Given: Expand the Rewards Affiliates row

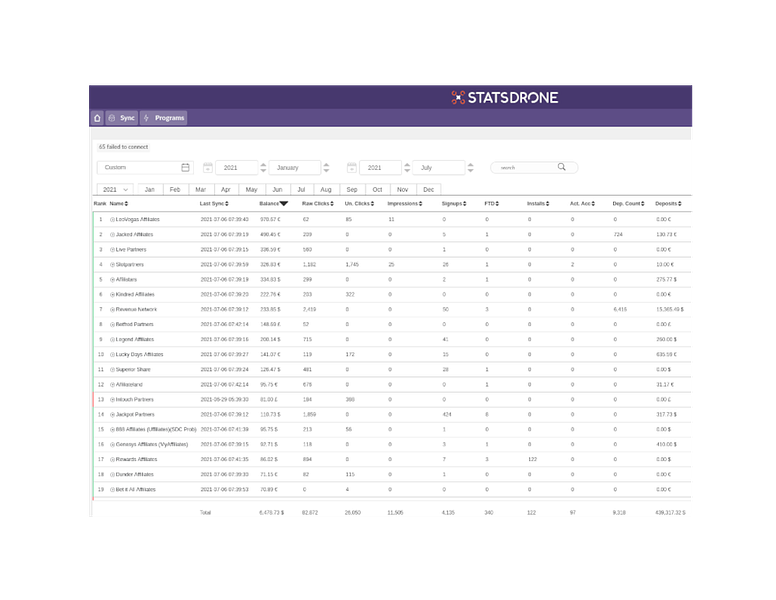Looking at the screenshot, I should click(x=112, y=459).
